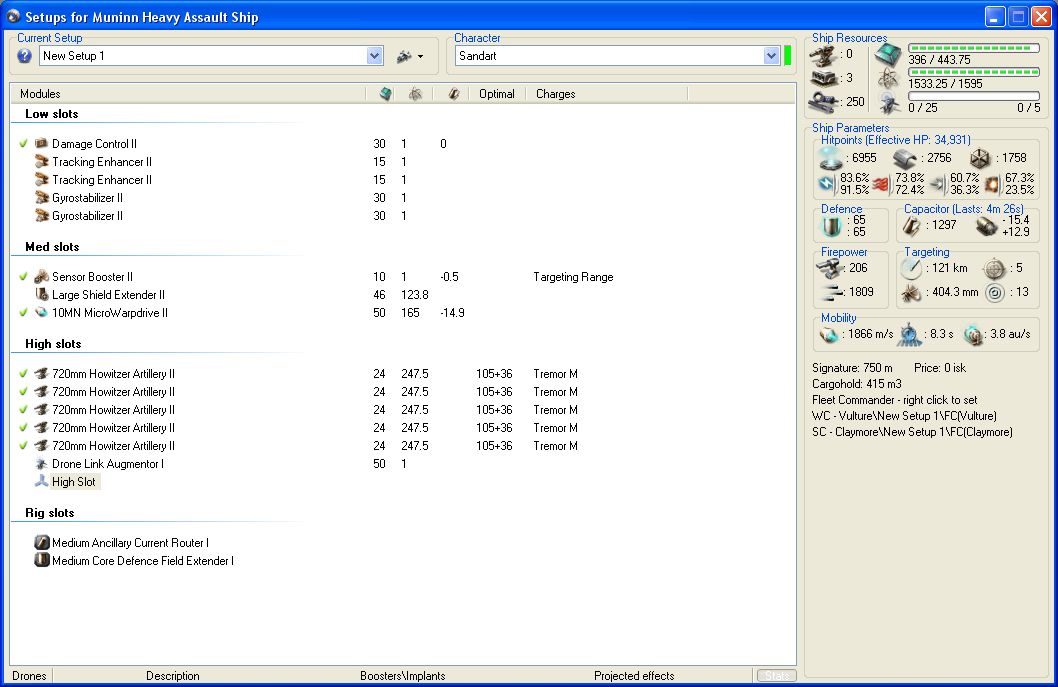Click the armor hitpoints icon
The image size is (1058, 687).
coord(906,158)
